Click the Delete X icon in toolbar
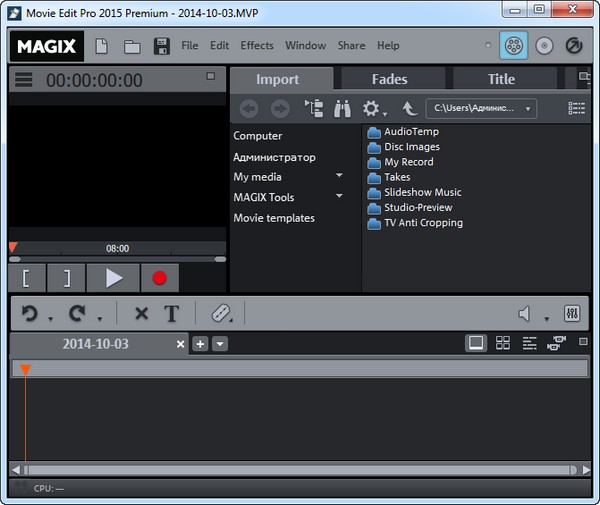This screenshot has width=600, height=505. pos(141,314)
